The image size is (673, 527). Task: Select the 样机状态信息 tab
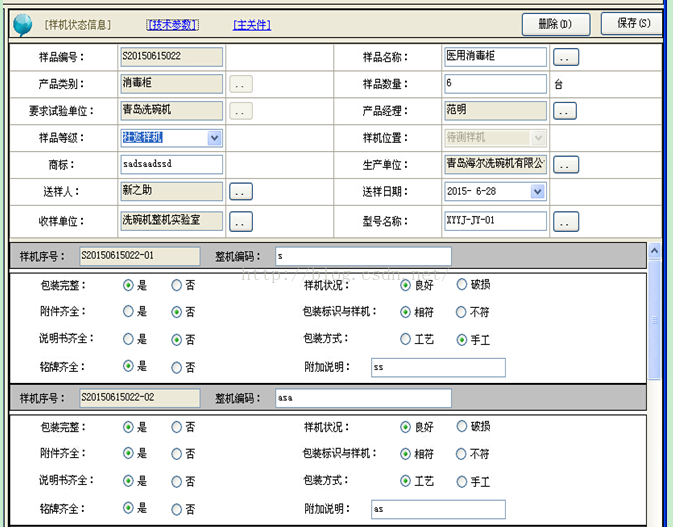point(78,25)
